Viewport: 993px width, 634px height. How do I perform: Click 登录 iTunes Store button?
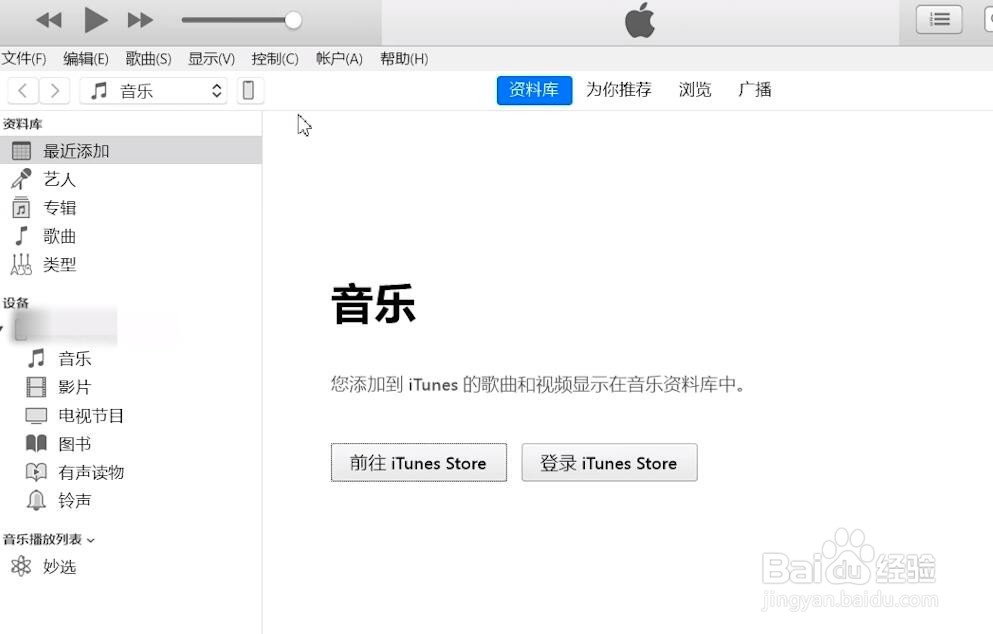(x=609, y=462)
